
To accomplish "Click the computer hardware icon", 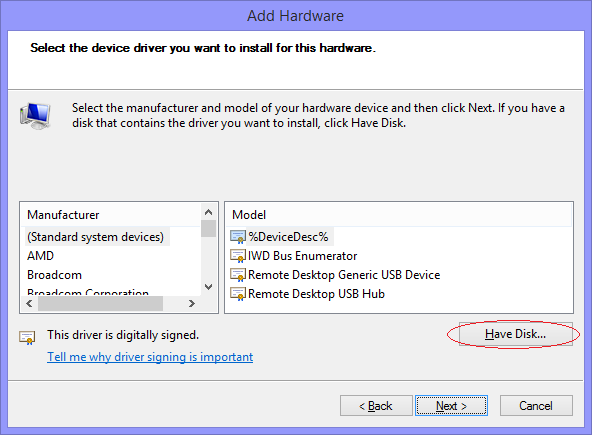I will pyautogui.click(x=35, y=116).
